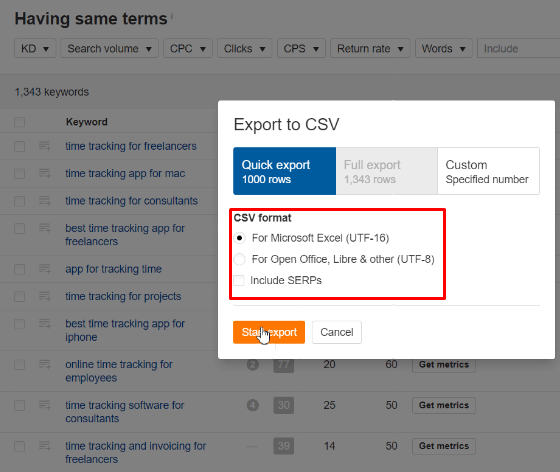The width and height of the screenshot is (560, 472).
Task: Expand the Search volume filter
Action: 109,48
